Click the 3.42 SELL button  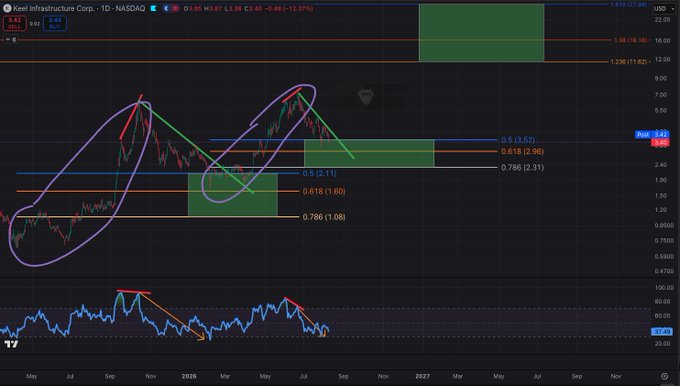tap(14, 23)
